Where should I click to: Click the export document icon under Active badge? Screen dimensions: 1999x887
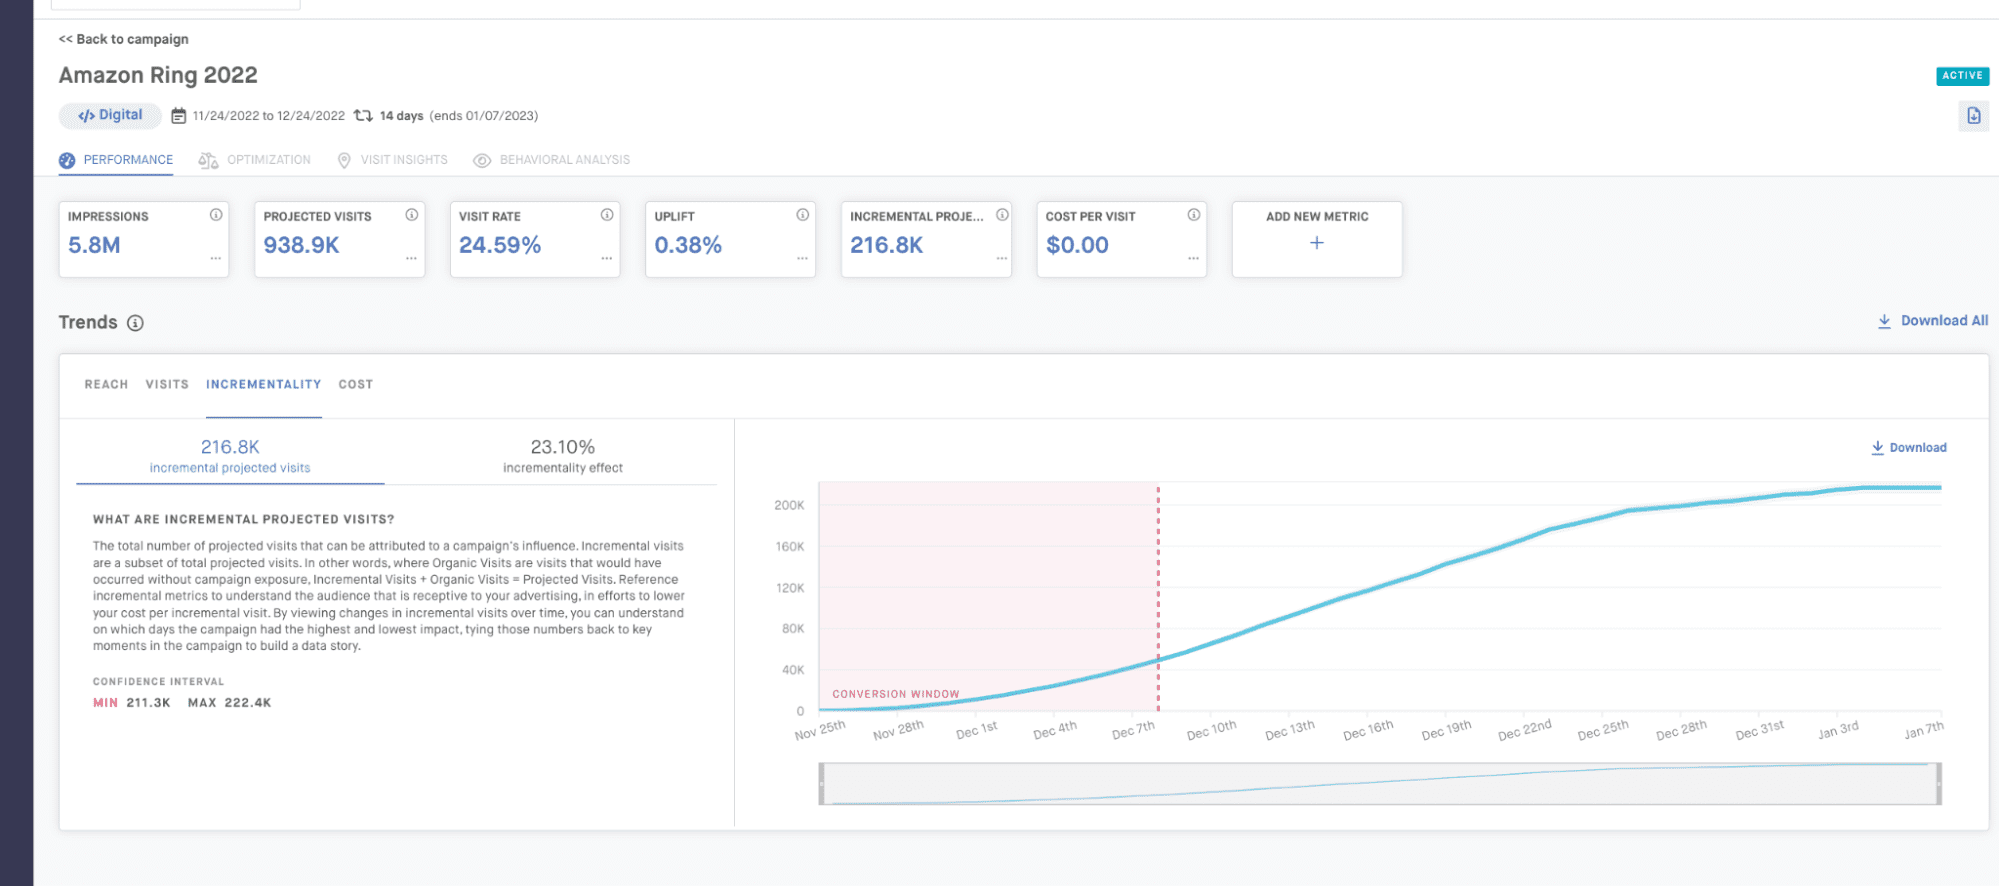click(1973, 116)
